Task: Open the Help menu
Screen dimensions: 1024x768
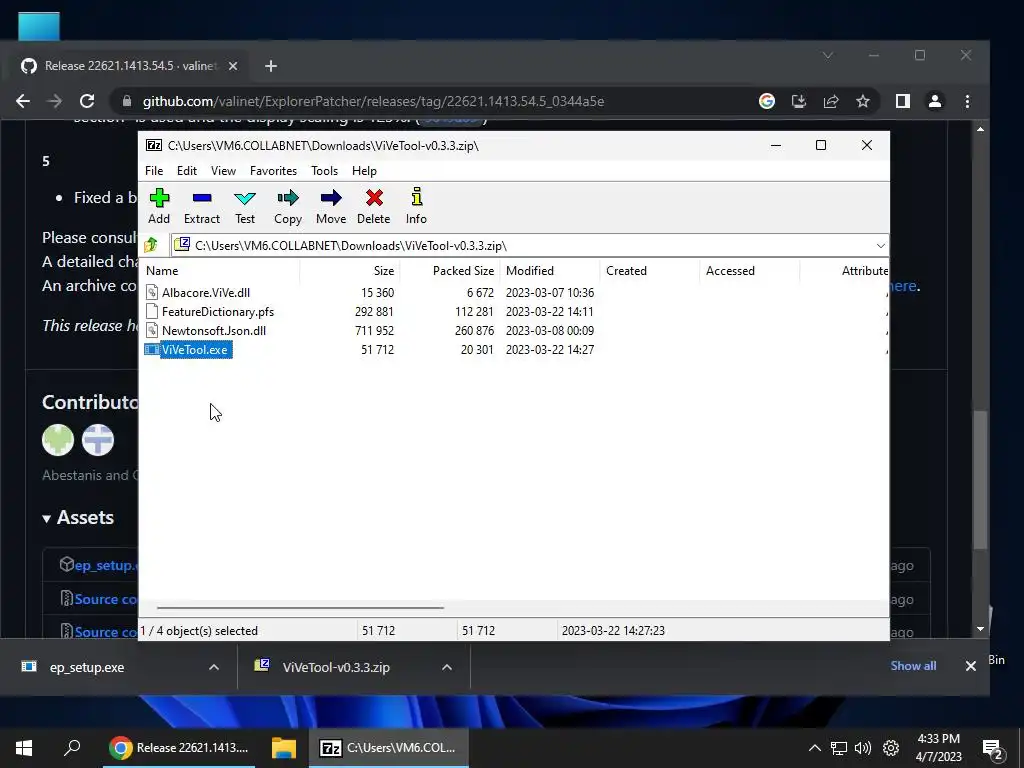Action: [364, 170]
